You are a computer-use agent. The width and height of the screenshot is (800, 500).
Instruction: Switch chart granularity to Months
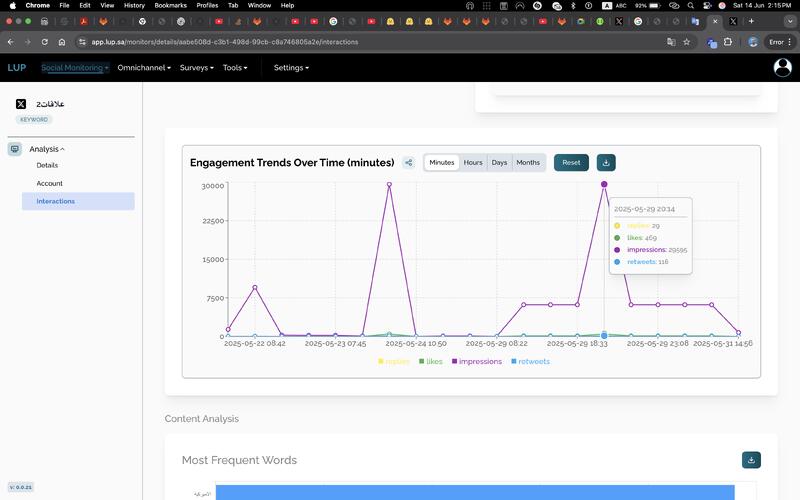point(528,162)
